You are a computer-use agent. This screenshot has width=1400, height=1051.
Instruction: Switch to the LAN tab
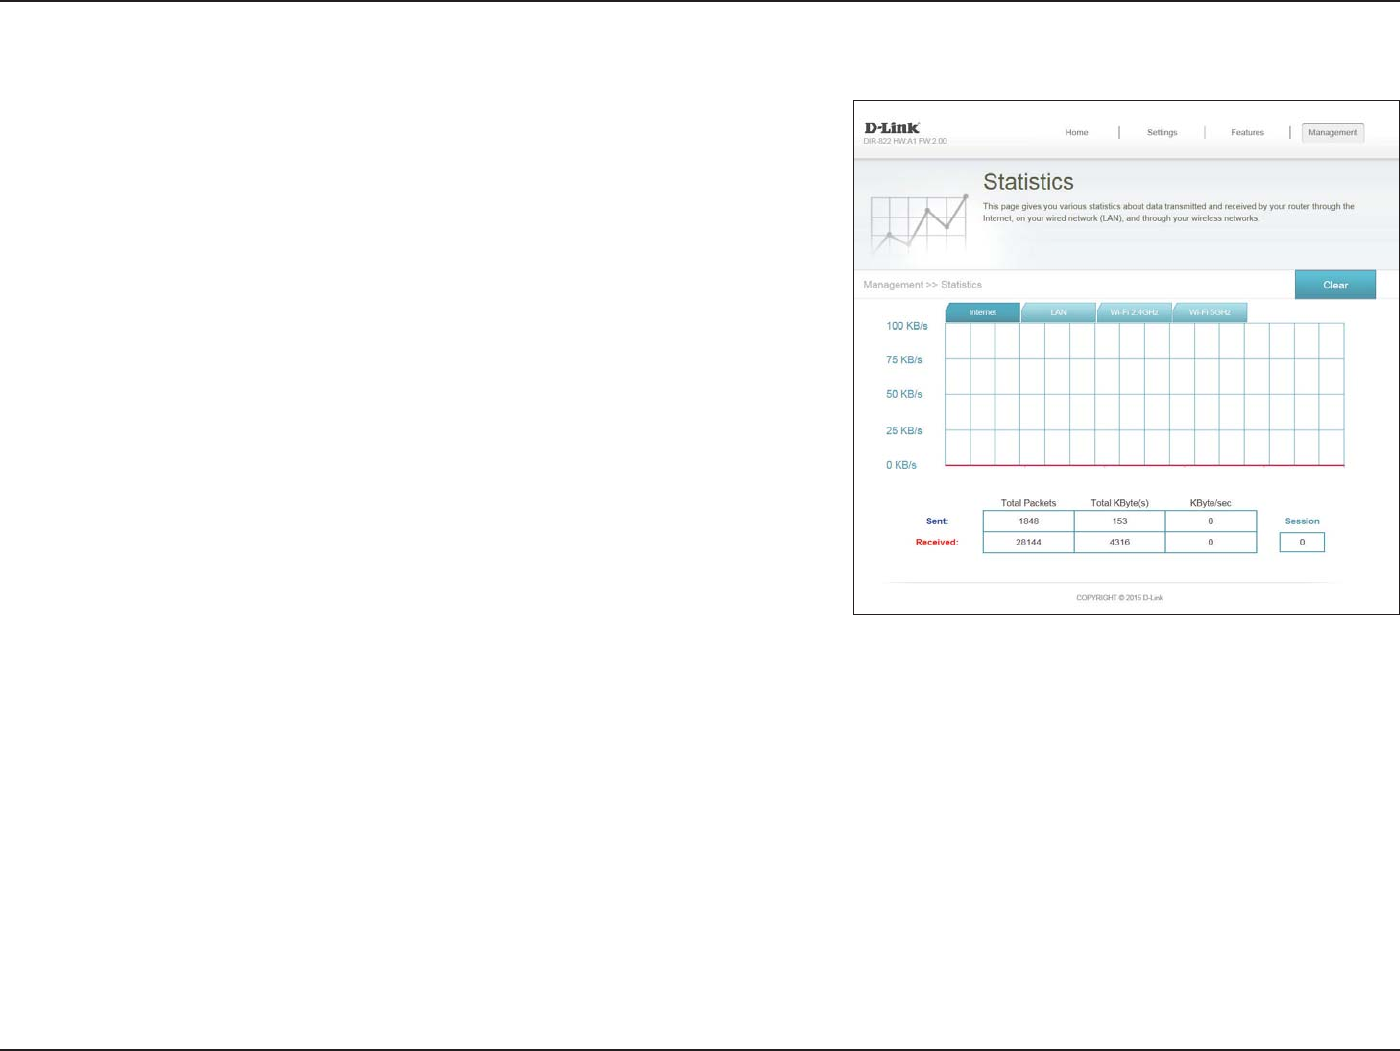(1058, 312)
